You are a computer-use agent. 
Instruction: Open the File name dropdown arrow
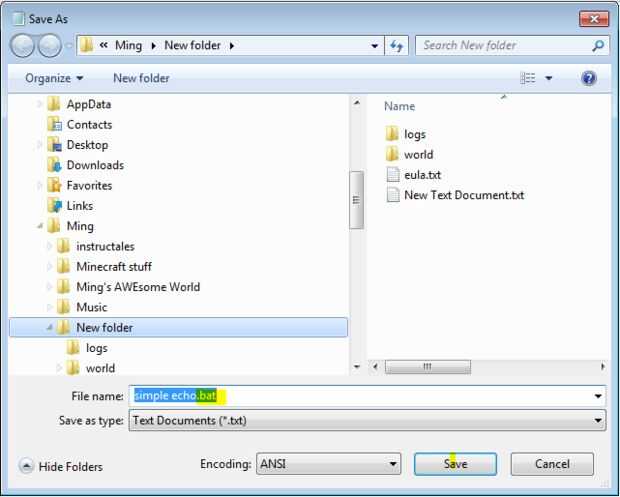coord(598,396)
